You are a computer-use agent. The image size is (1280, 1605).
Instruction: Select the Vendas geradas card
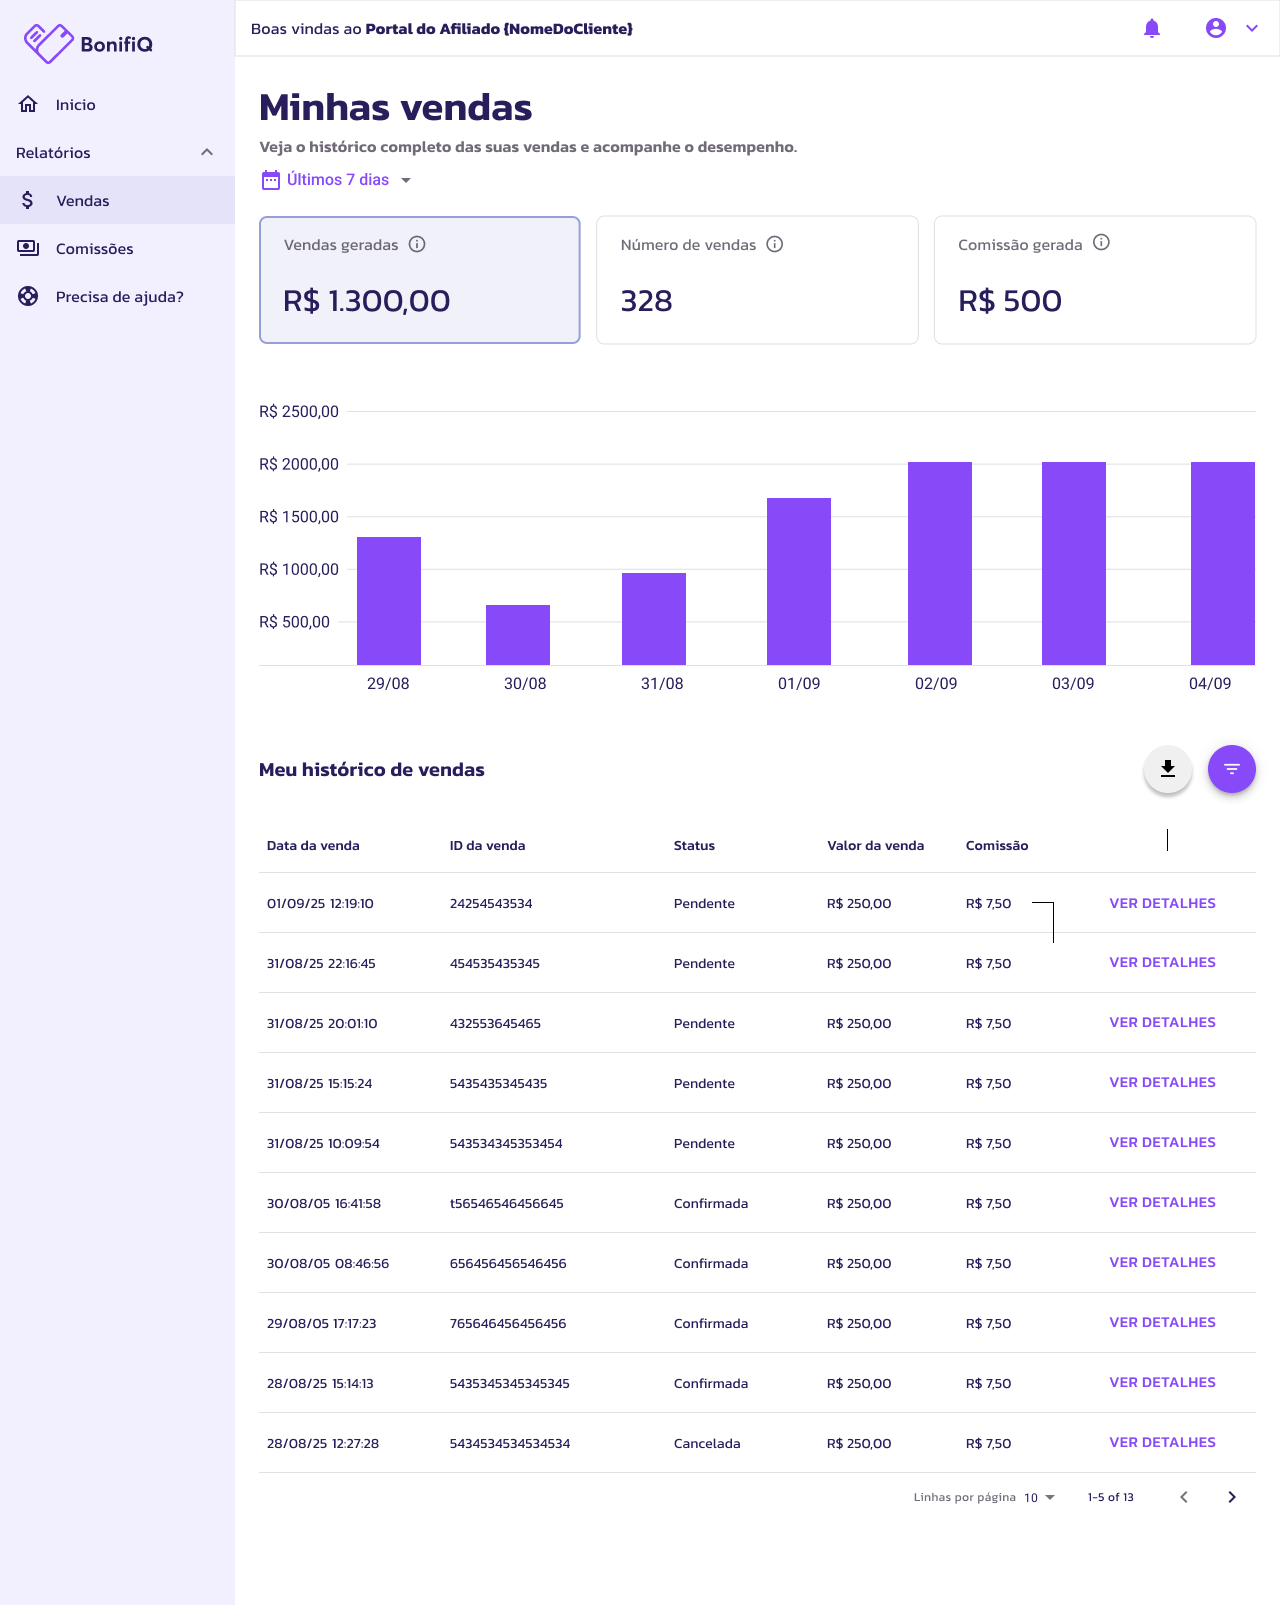(x=420, y=280)
